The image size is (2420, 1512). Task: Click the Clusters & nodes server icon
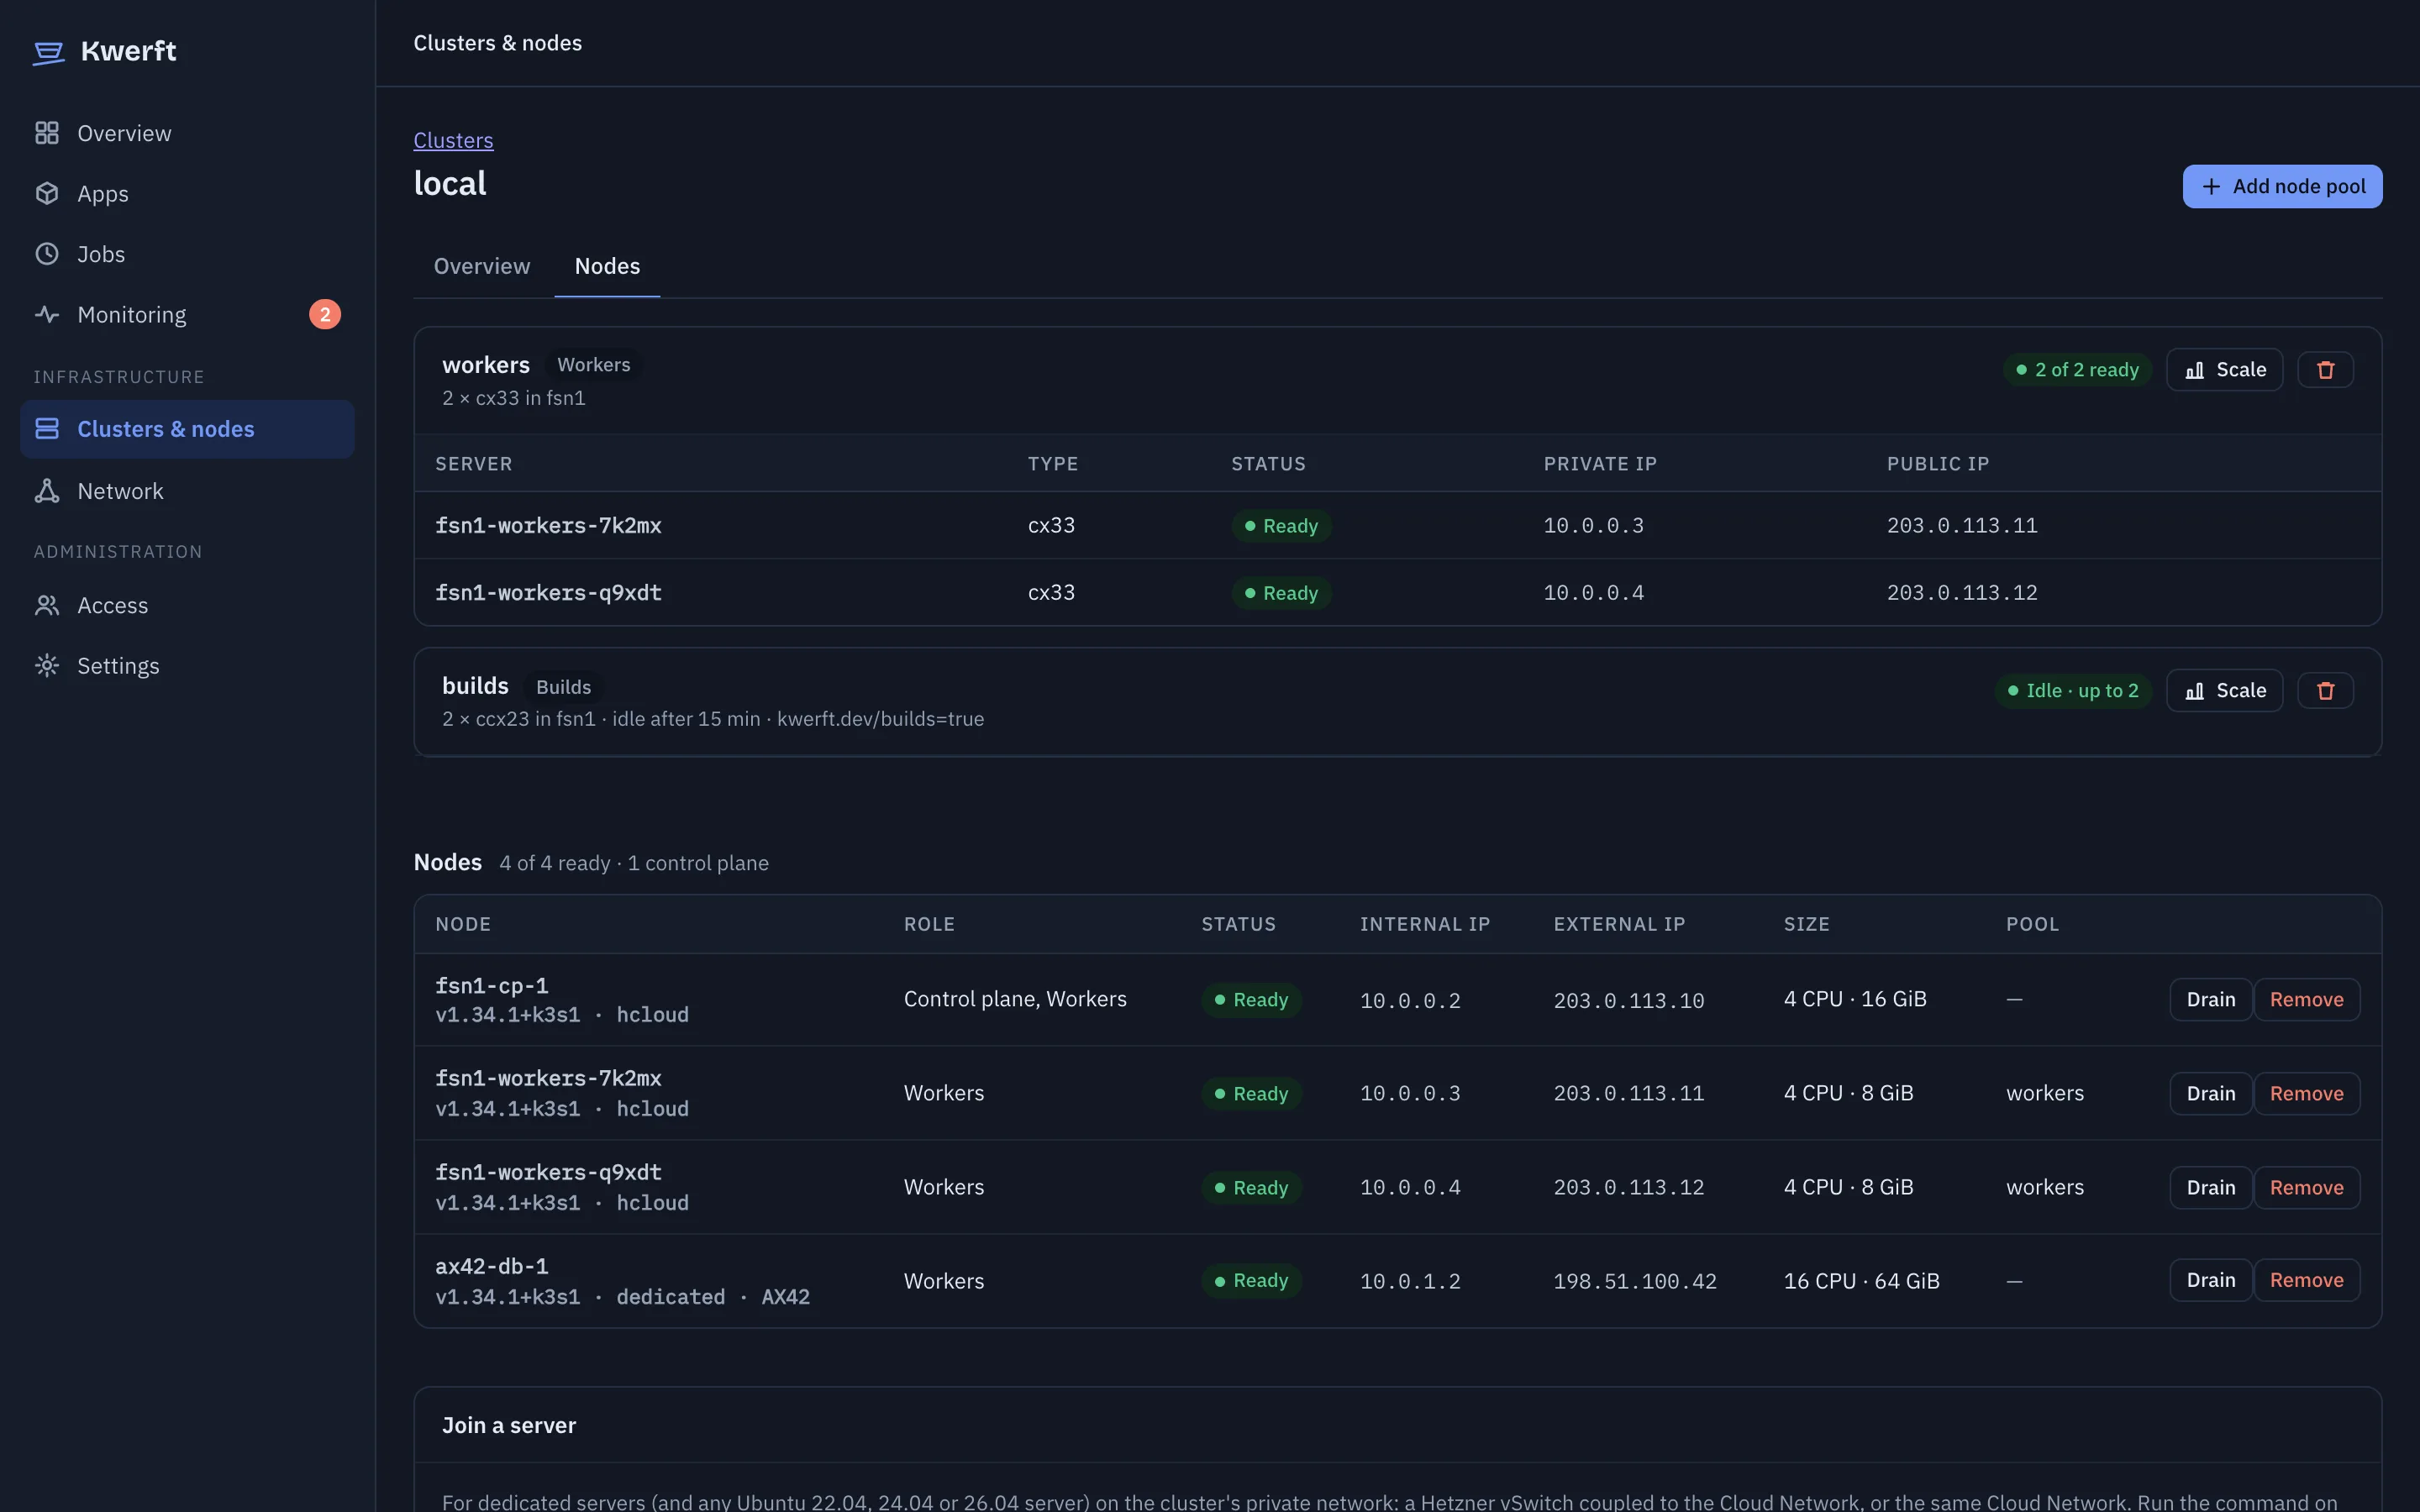47,429
